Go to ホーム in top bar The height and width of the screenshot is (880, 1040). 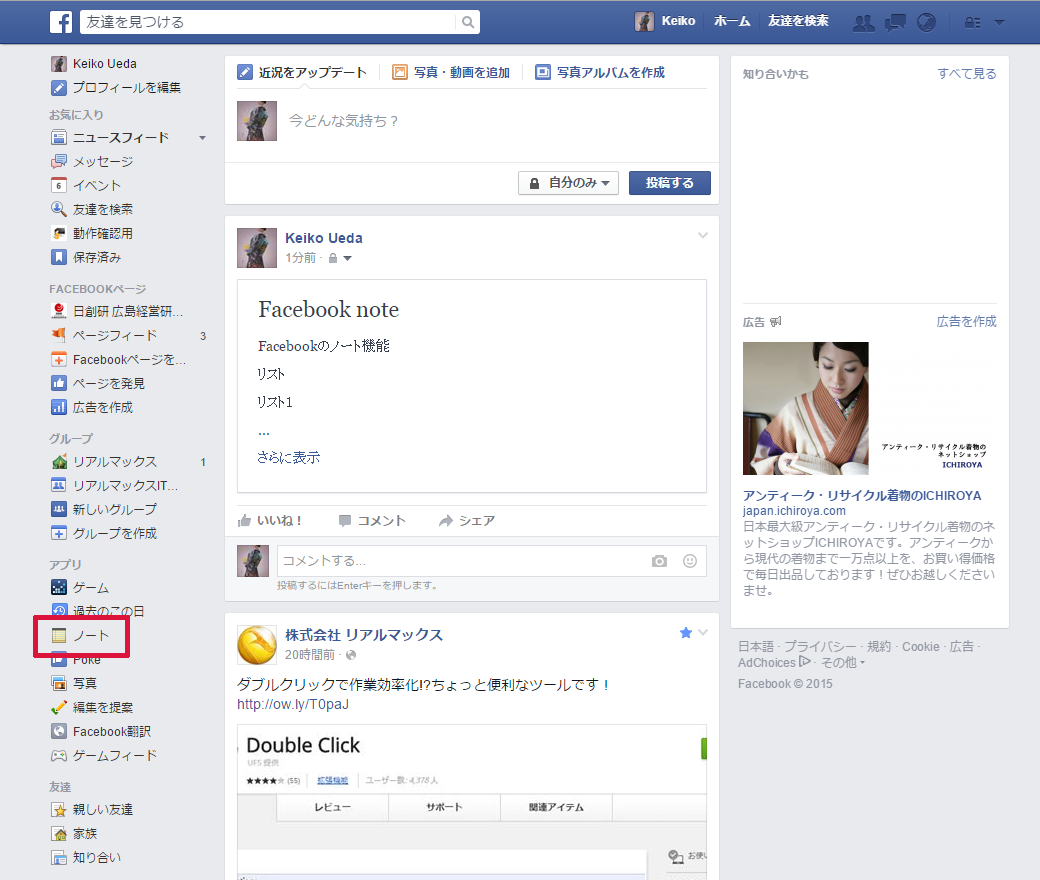[732, 21]
